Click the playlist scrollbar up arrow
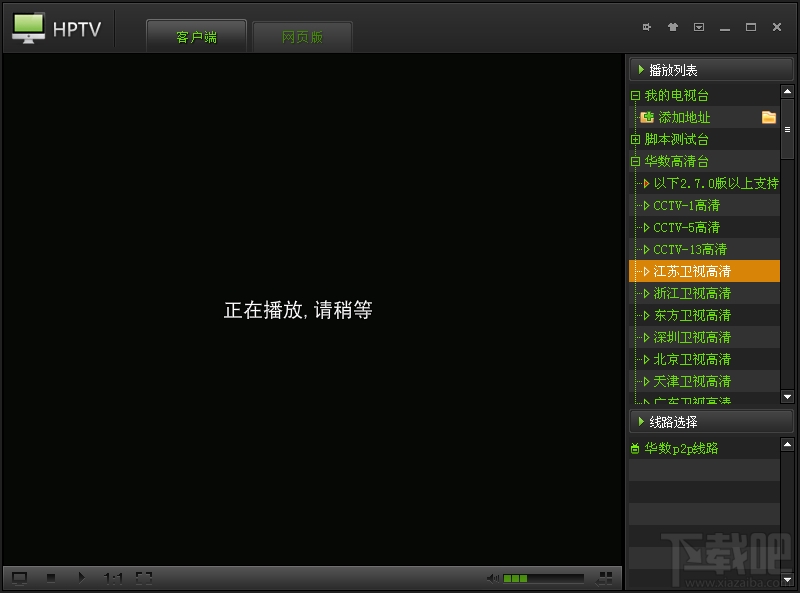Viewport: 800px width, 593px height. [x=787, y=92]
